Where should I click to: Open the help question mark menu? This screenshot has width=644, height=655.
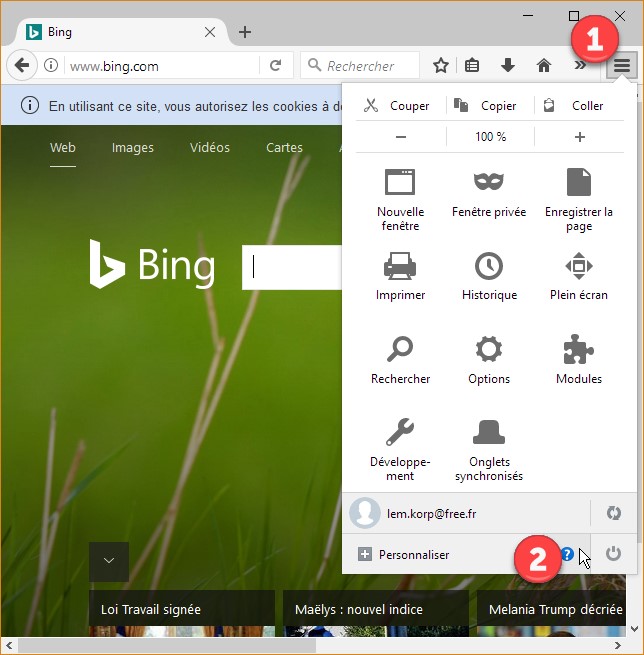click(x=567, y=554)
